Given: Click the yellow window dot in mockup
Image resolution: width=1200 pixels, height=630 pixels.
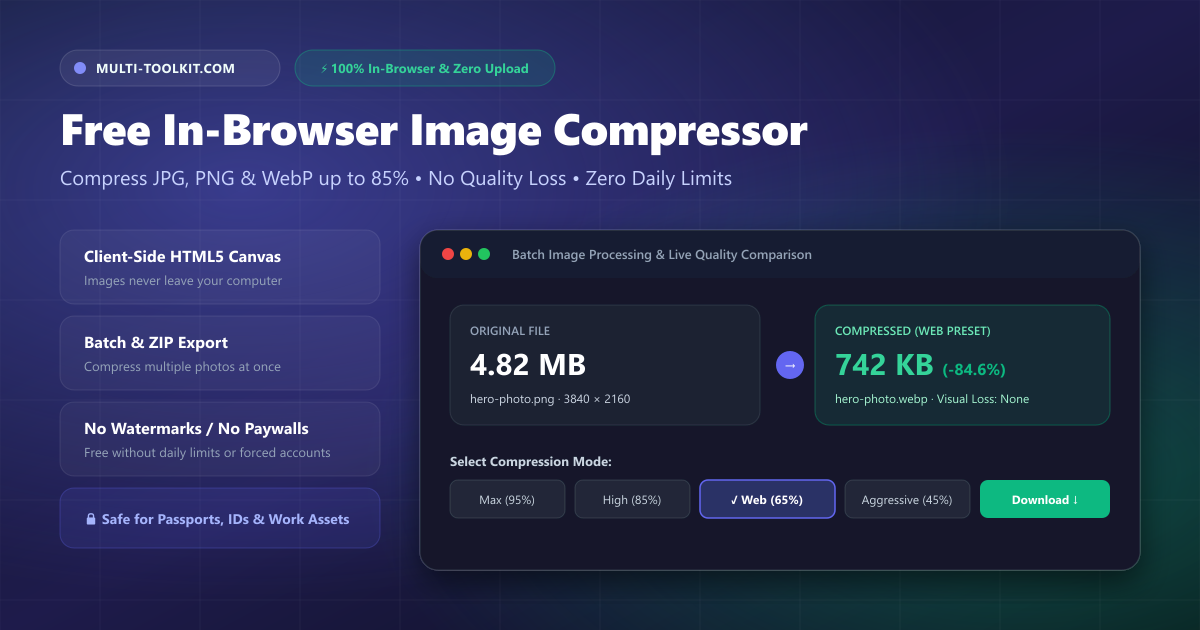Looking at the screenshot, I should coord(466,254).
